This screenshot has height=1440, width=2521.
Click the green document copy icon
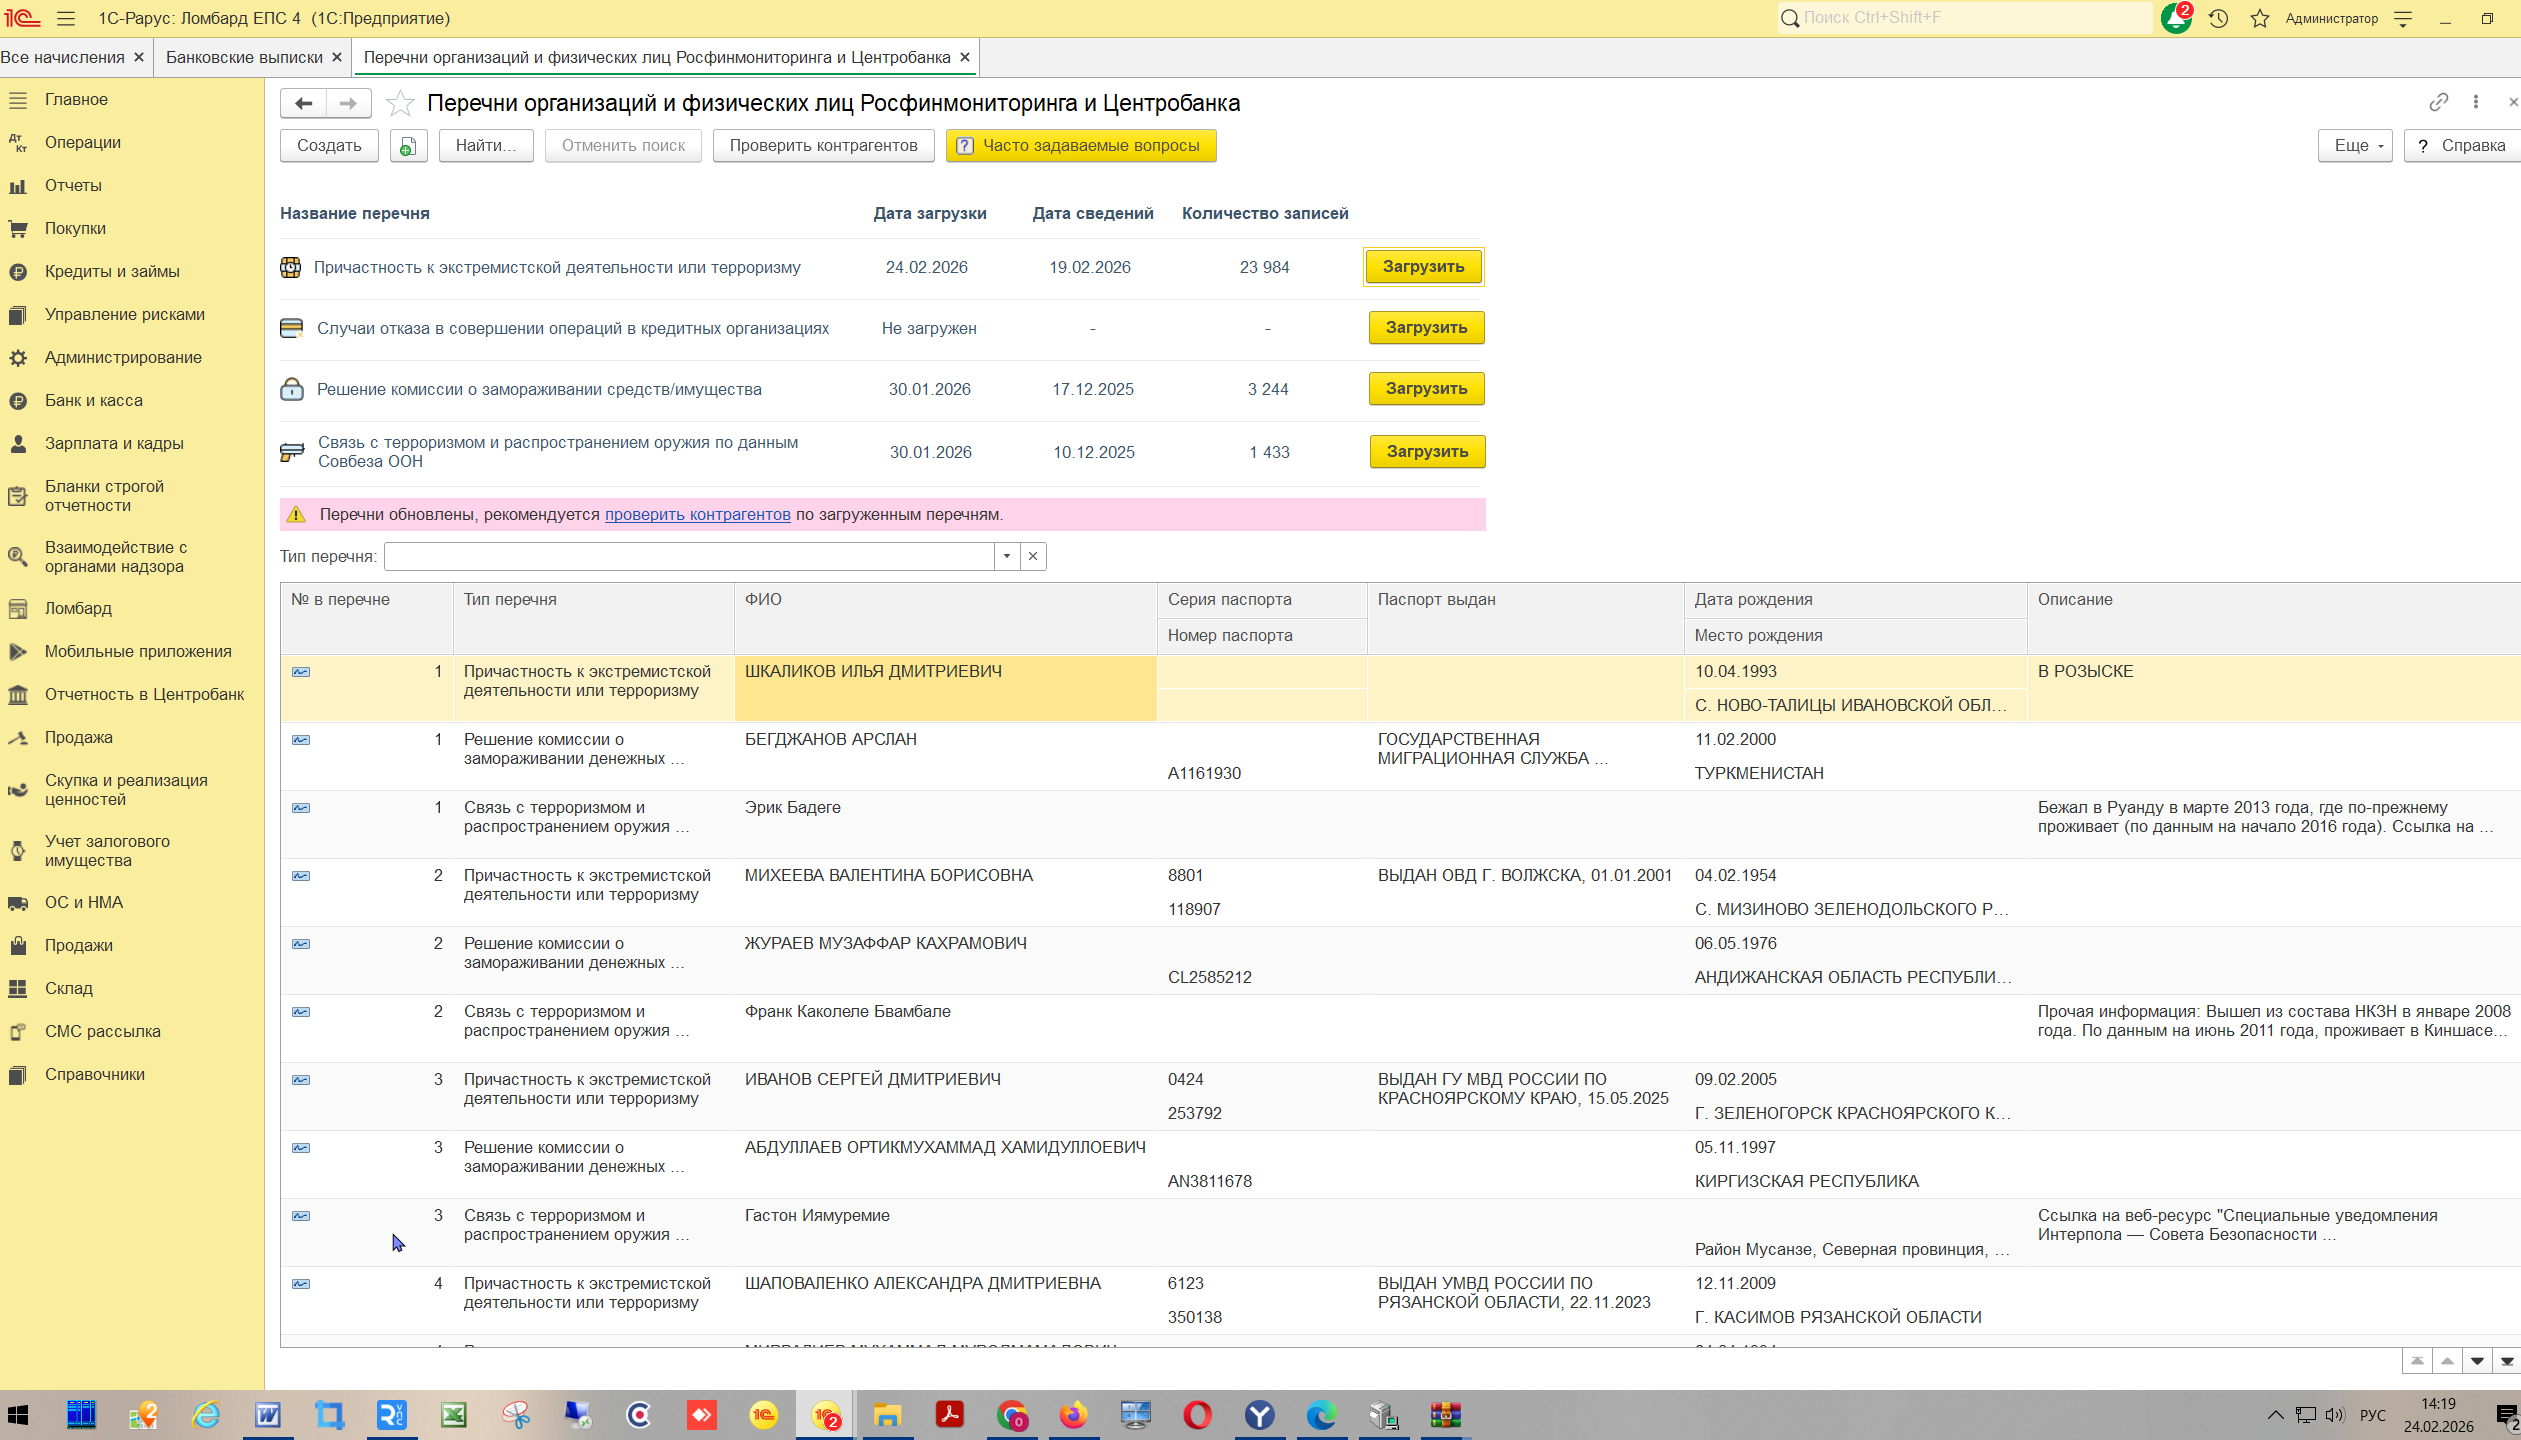(x=408, y=146)
